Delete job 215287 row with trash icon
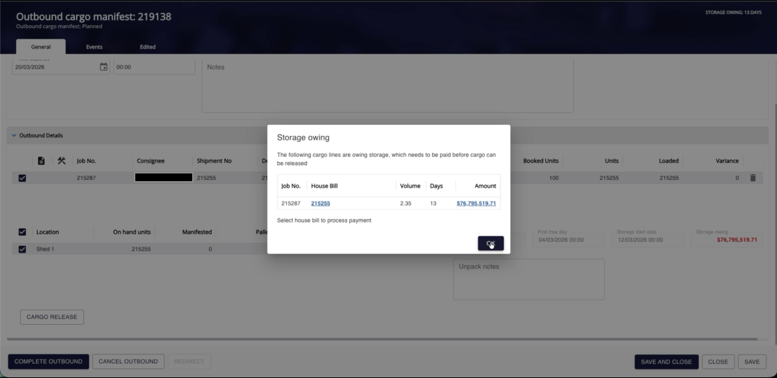Viewport: 777px width, 378px height. pos(753,178)
